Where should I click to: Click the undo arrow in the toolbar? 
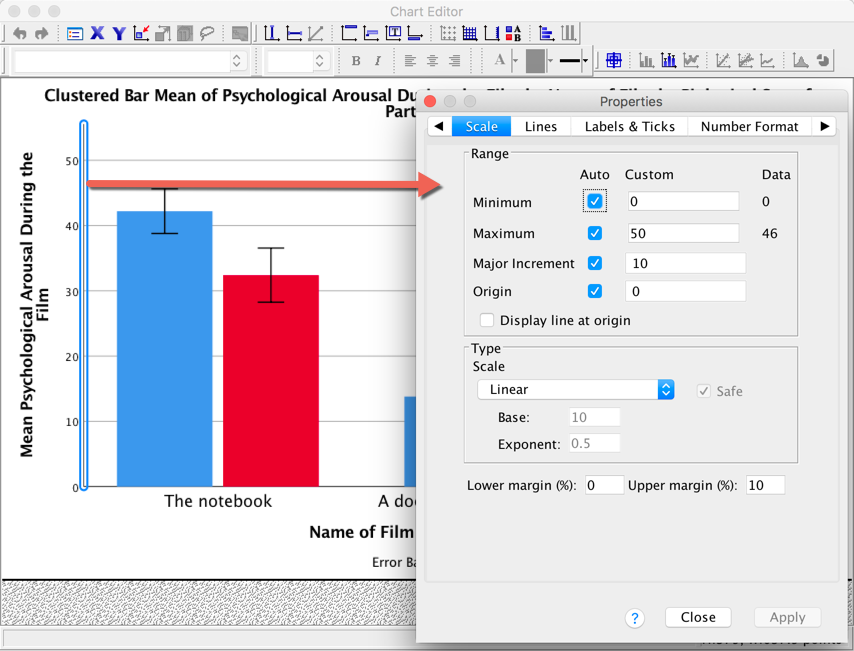(x=20, y=34)
